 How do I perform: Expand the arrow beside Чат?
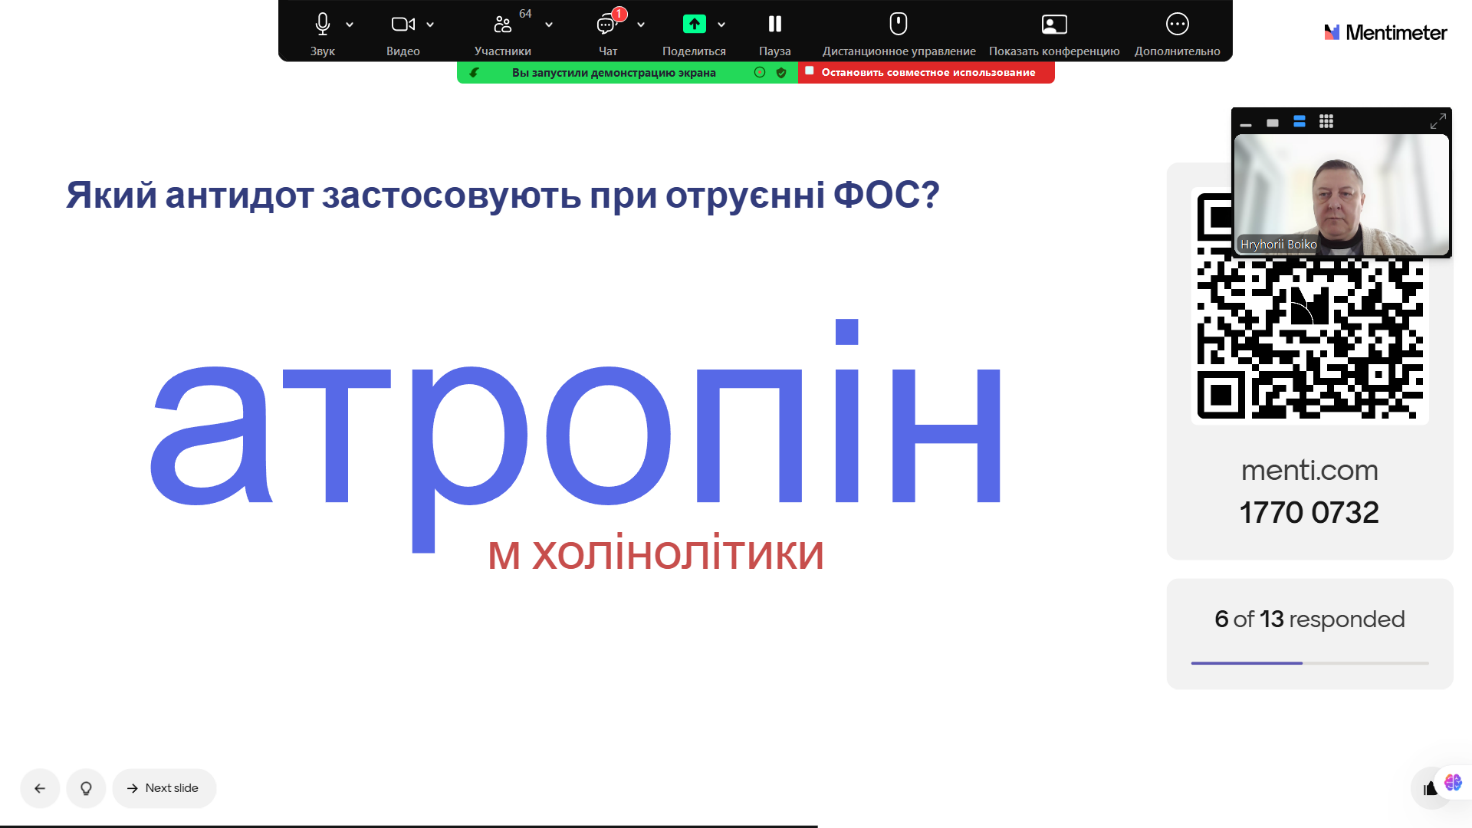641,25
